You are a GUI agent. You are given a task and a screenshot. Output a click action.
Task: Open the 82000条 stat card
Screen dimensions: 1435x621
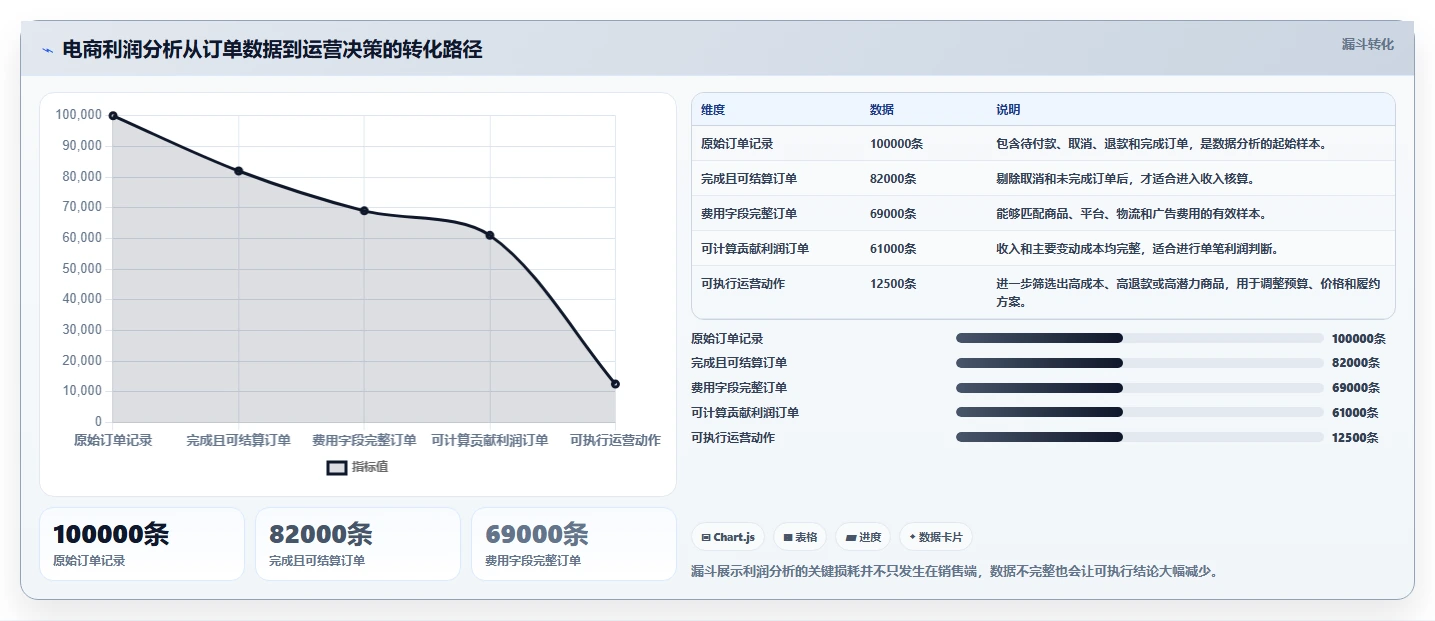click(358, 544)
